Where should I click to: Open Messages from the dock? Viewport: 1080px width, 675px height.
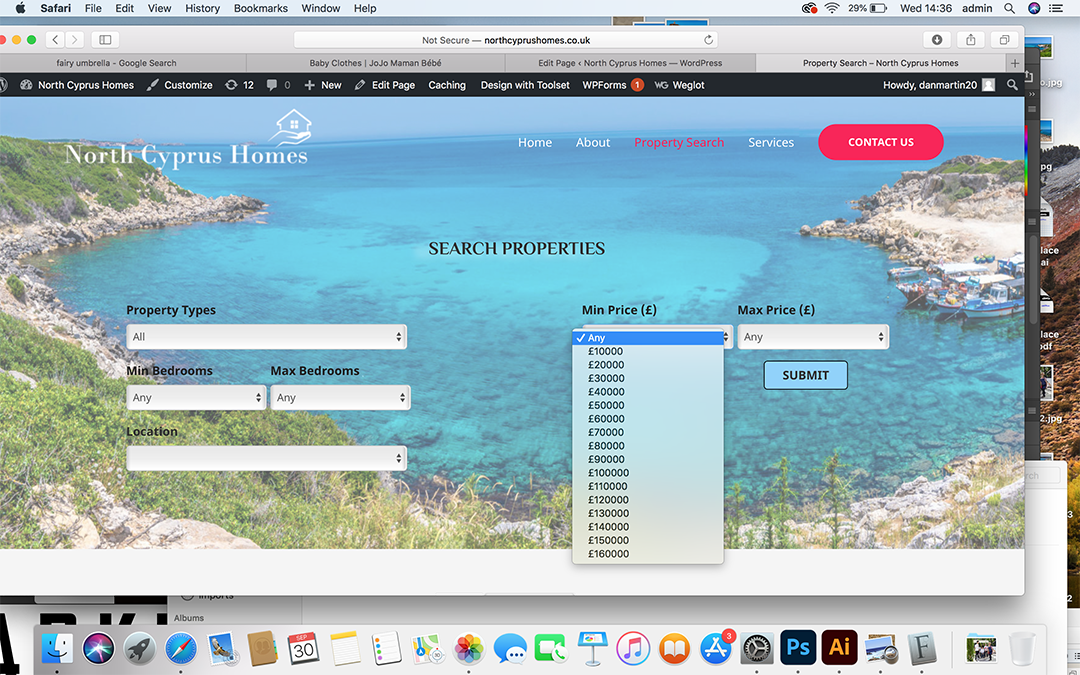point(510,648)
